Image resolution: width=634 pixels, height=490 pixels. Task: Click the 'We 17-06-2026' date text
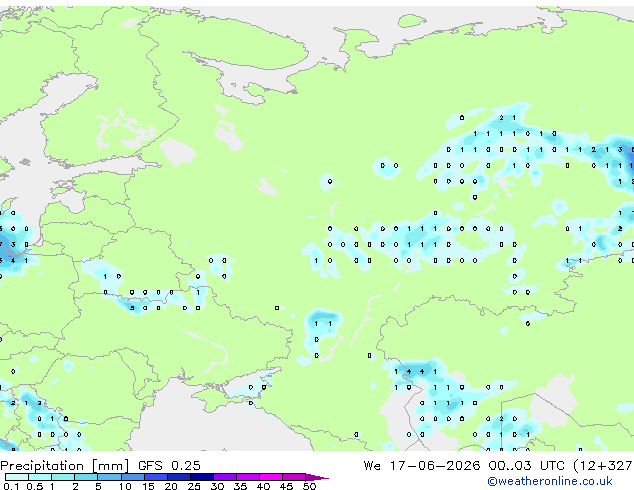click(422, 466)
